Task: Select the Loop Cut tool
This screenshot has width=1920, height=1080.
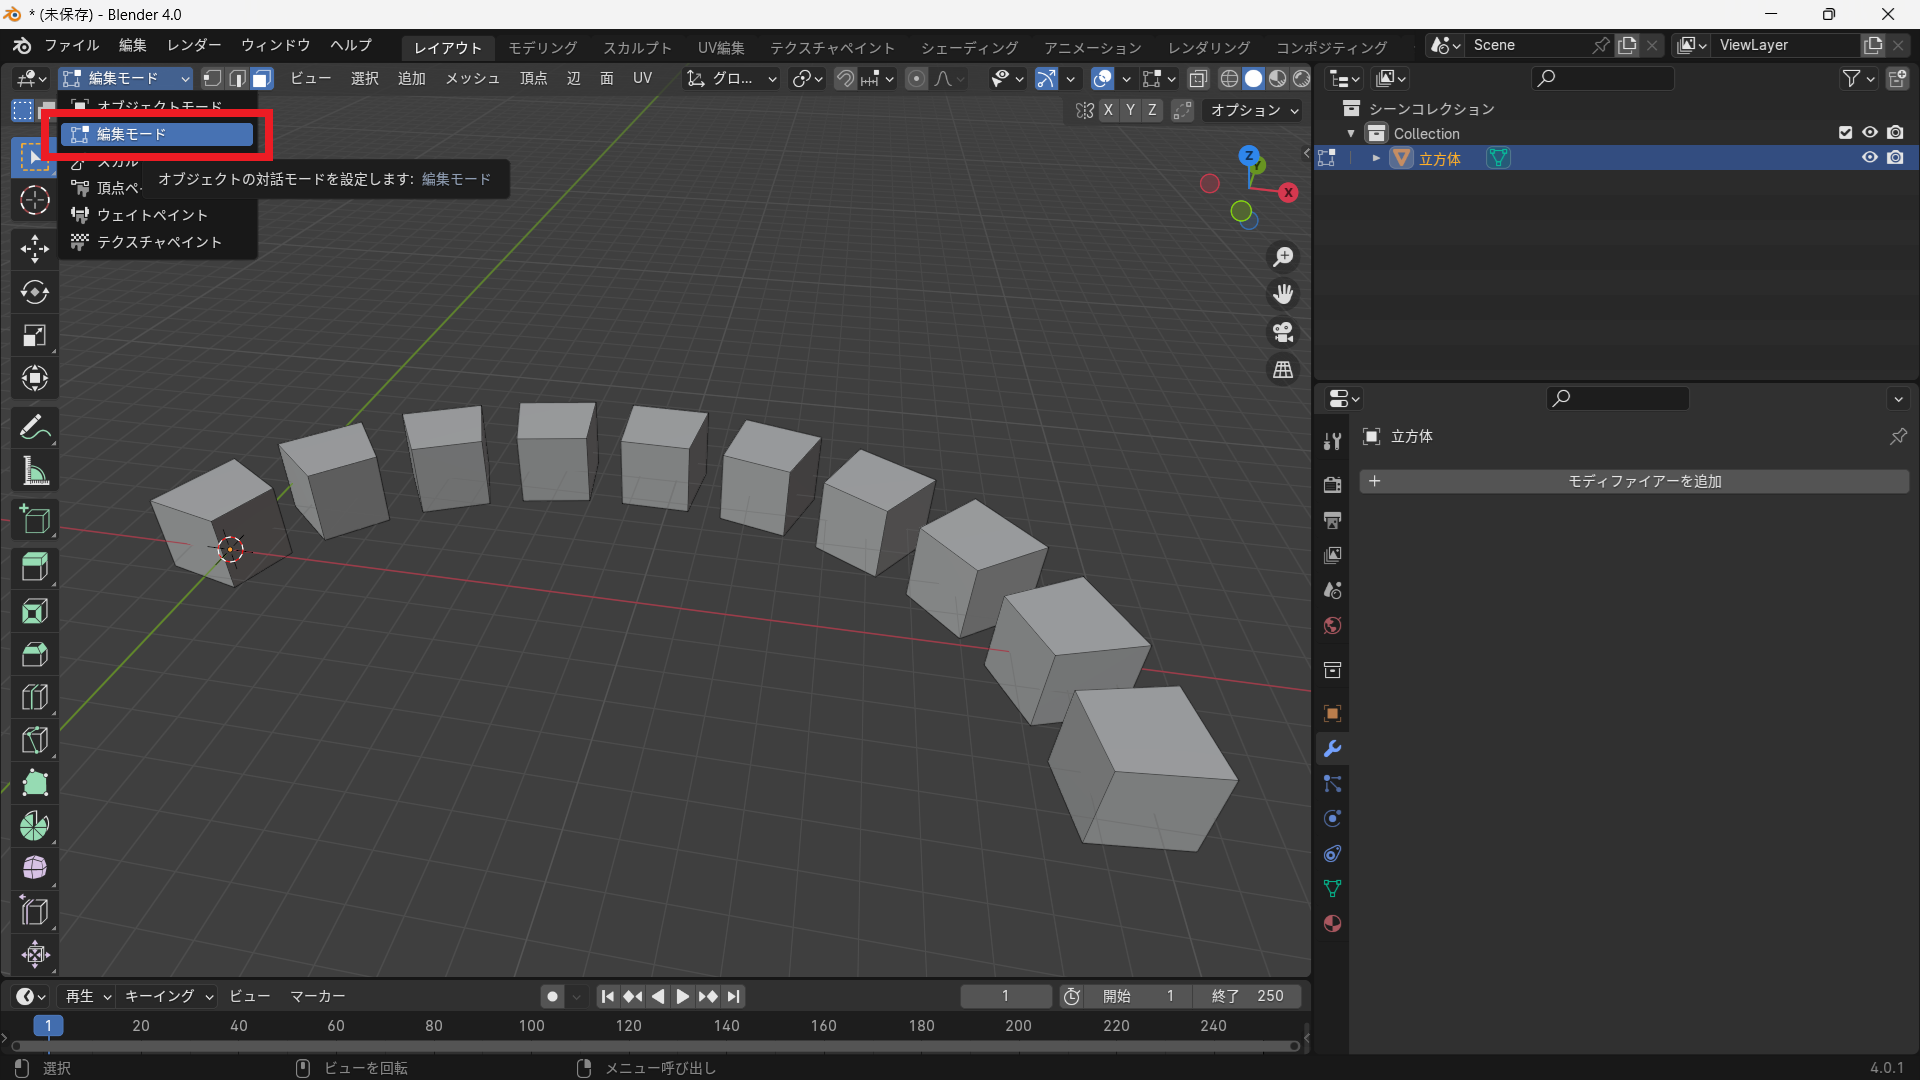Action: click(35, 697)
